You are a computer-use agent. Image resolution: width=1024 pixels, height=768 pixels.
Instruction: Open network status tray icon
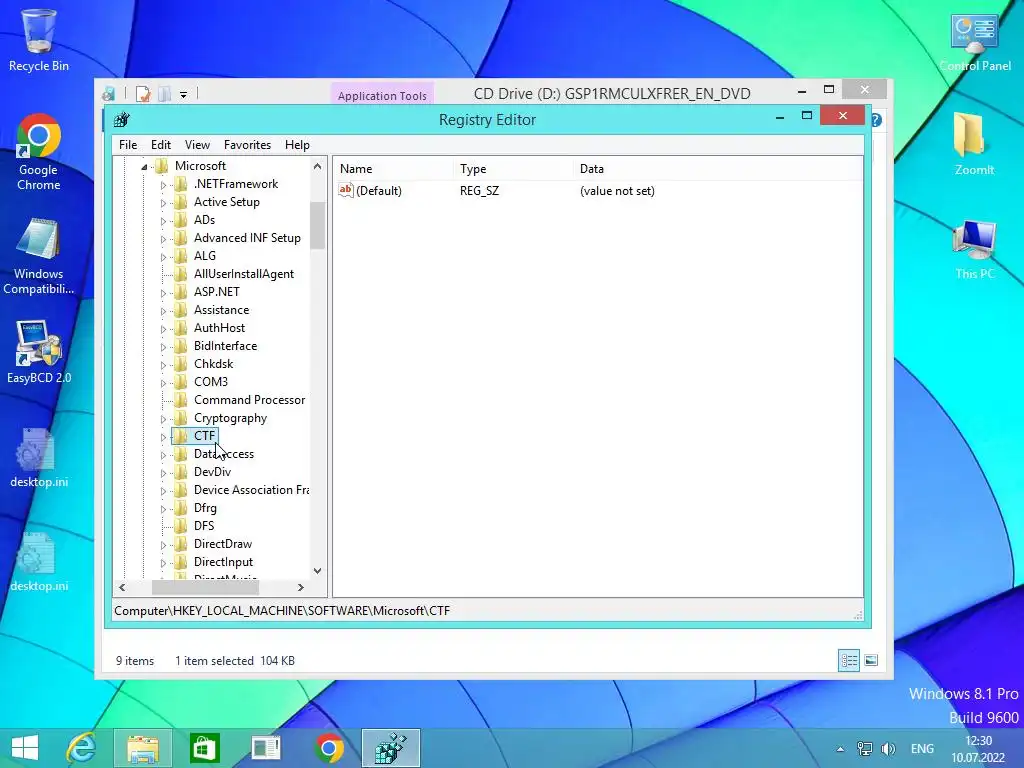coord(865,749)
